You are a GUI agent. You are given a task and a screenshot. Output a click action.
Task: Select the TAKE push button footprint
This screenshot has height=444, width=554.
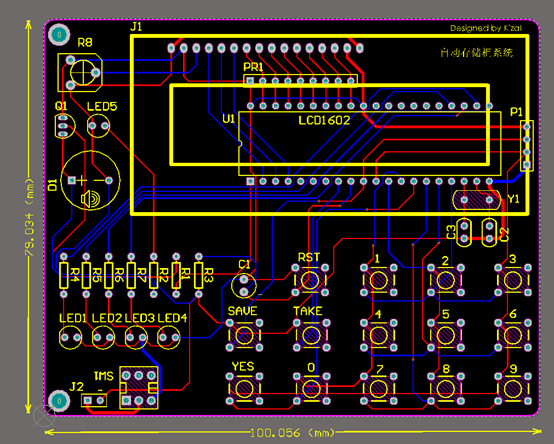[311, 335]
